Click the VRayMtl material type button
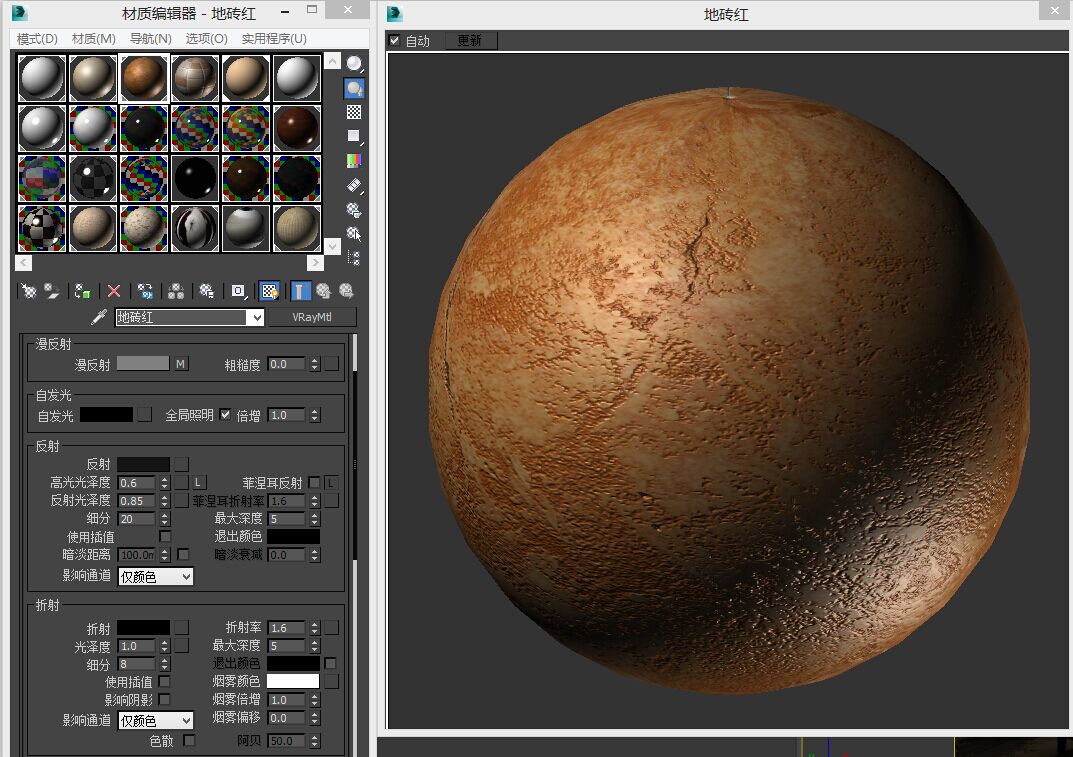 (x=312, y=317)
